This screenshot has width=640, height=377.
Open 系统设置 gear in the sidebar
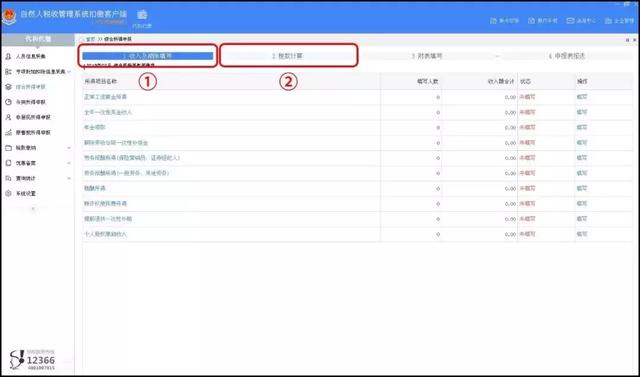pyautogui.click(x=8, y=193)
